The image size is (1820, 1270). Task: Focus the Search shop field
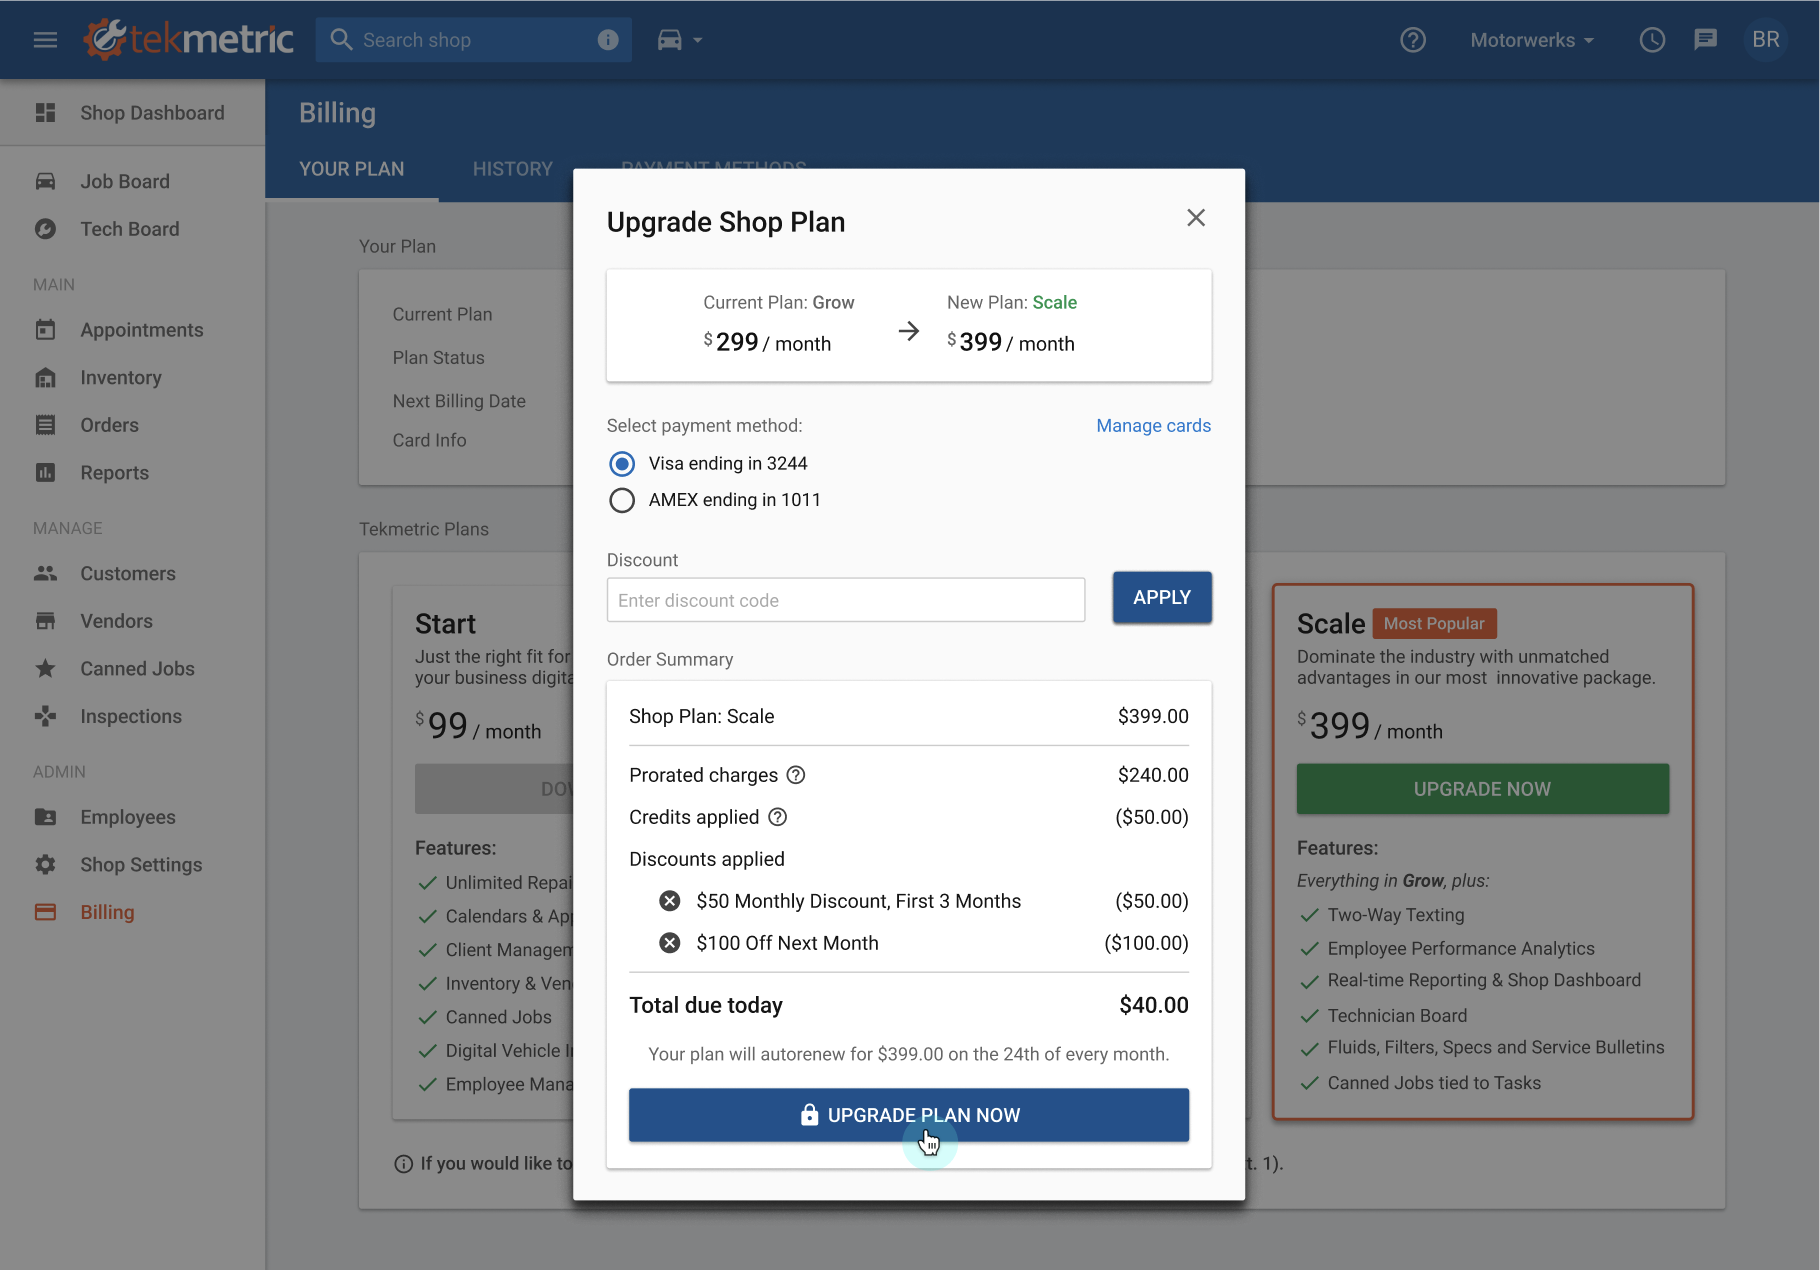[474, 40]
